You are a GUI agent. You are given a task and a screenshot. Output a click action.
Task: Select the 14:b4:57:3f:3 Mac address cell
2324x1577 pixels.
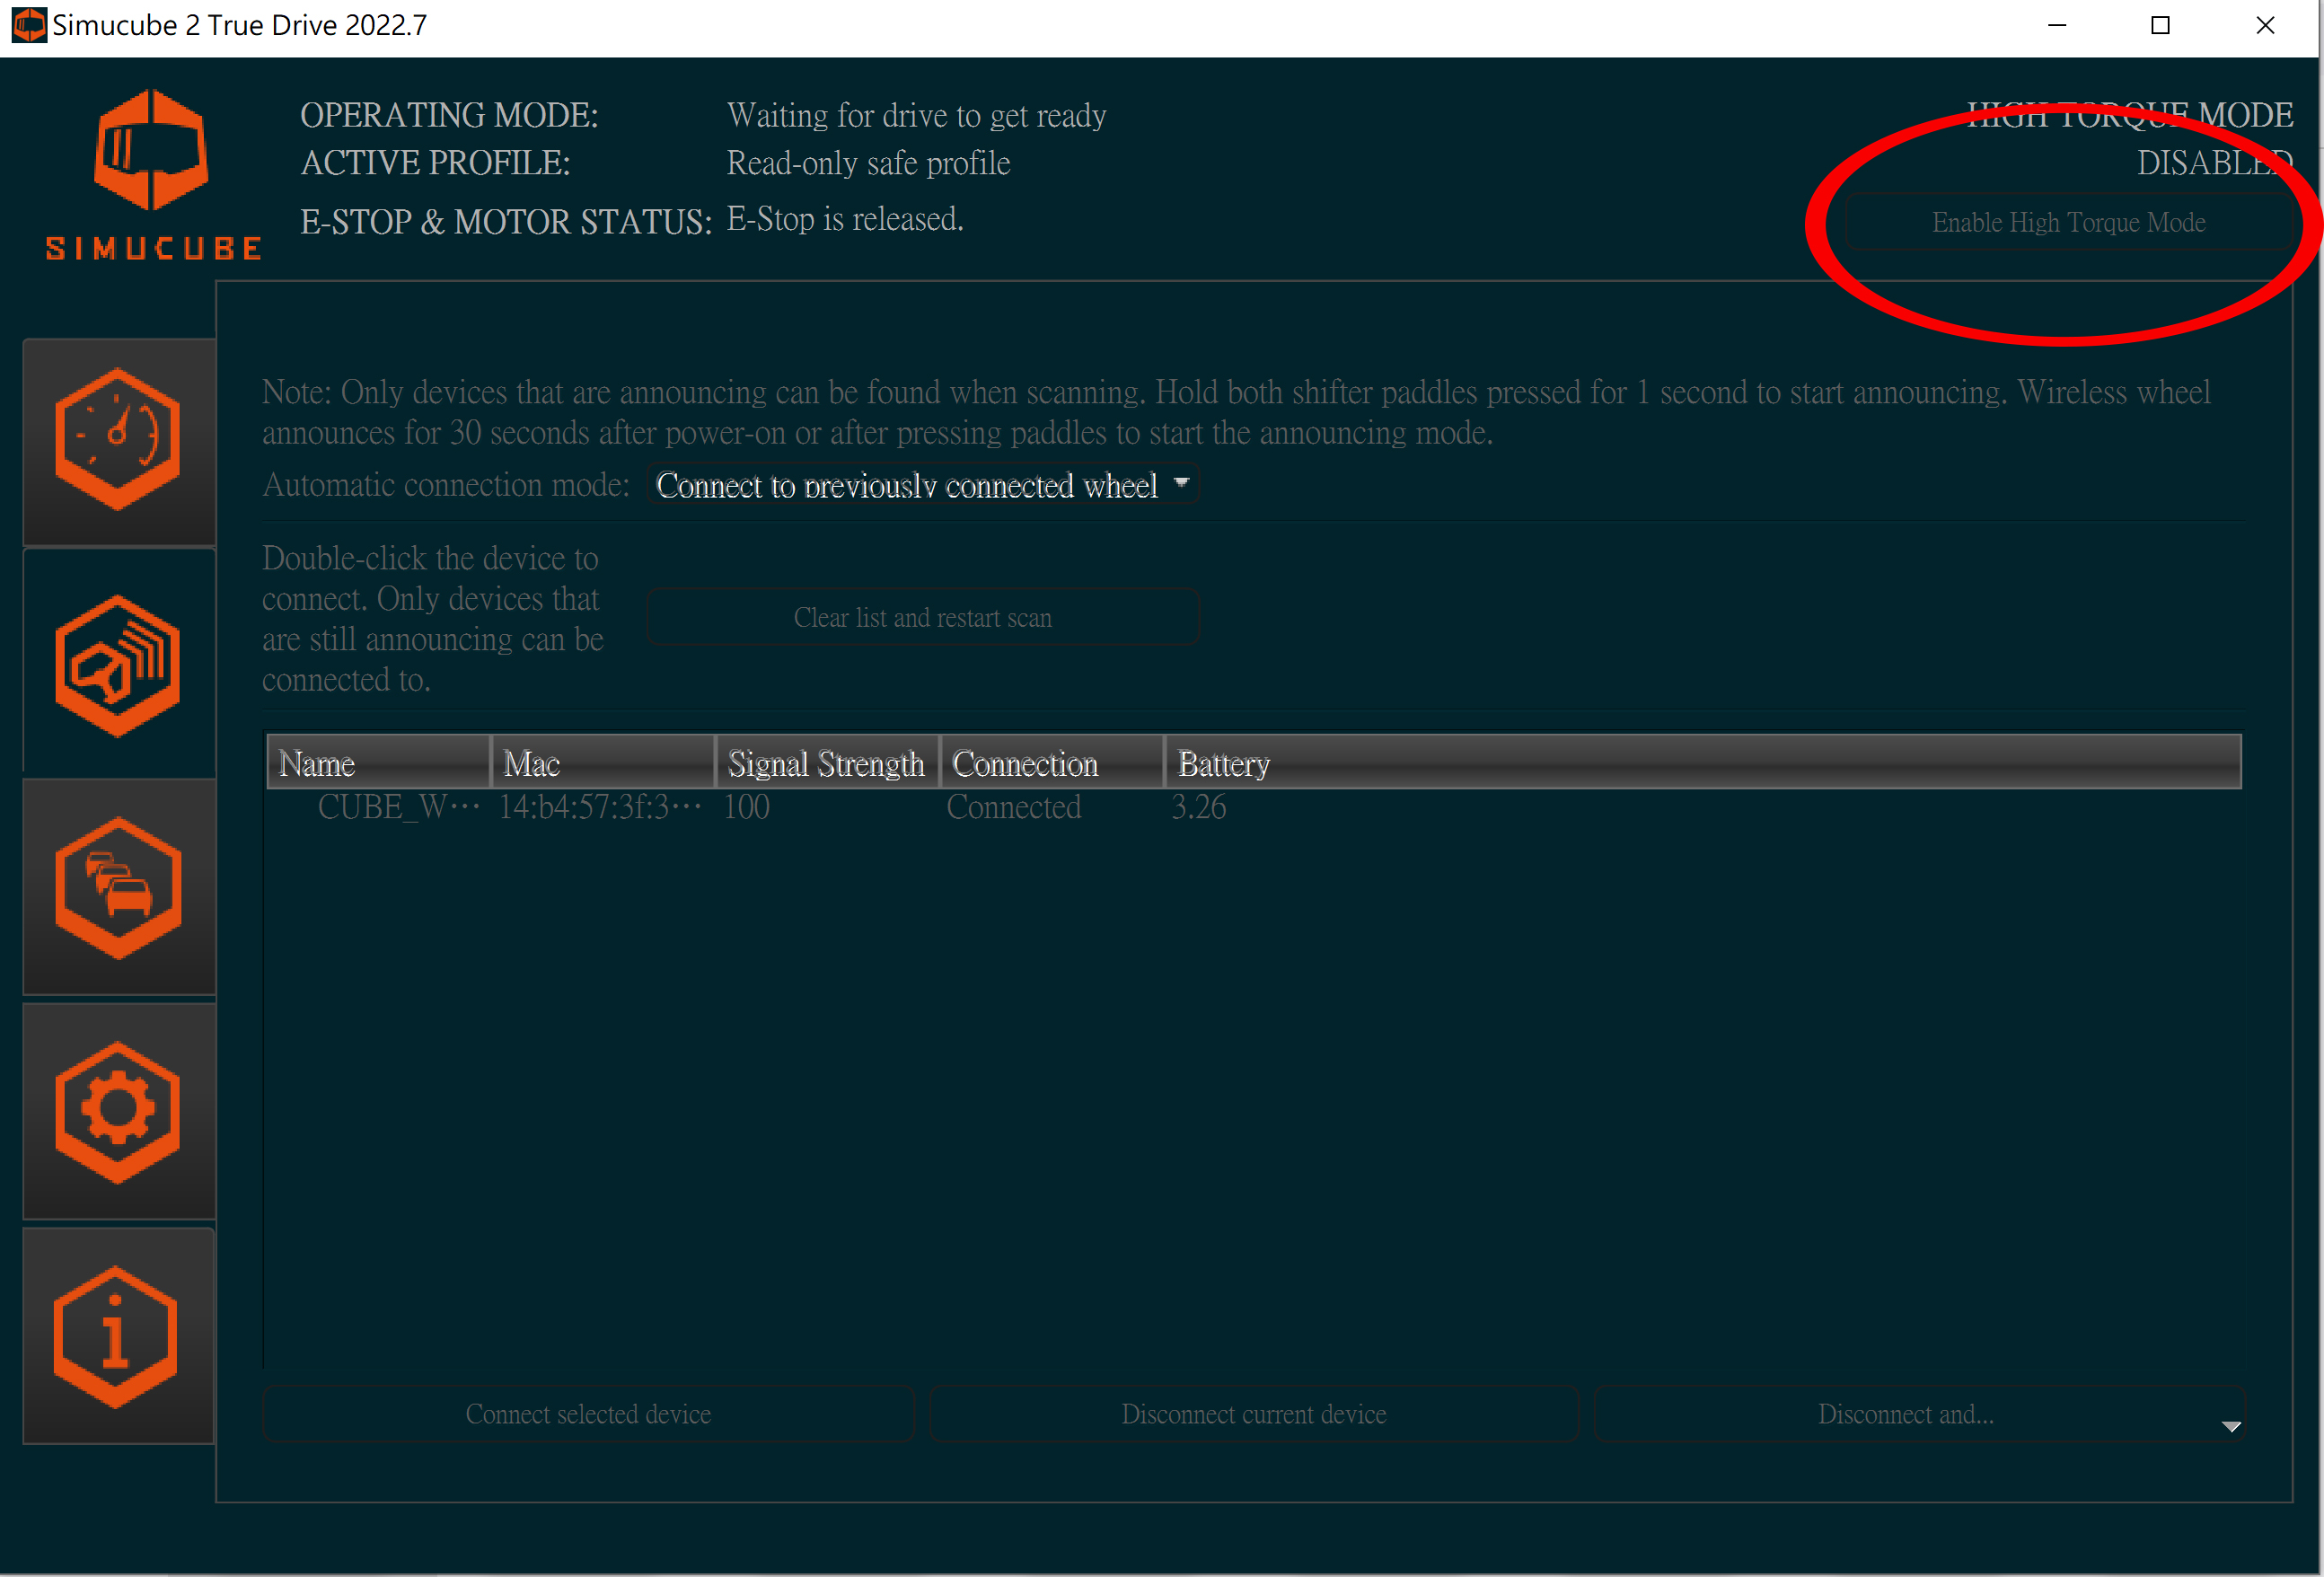(600, 807)
